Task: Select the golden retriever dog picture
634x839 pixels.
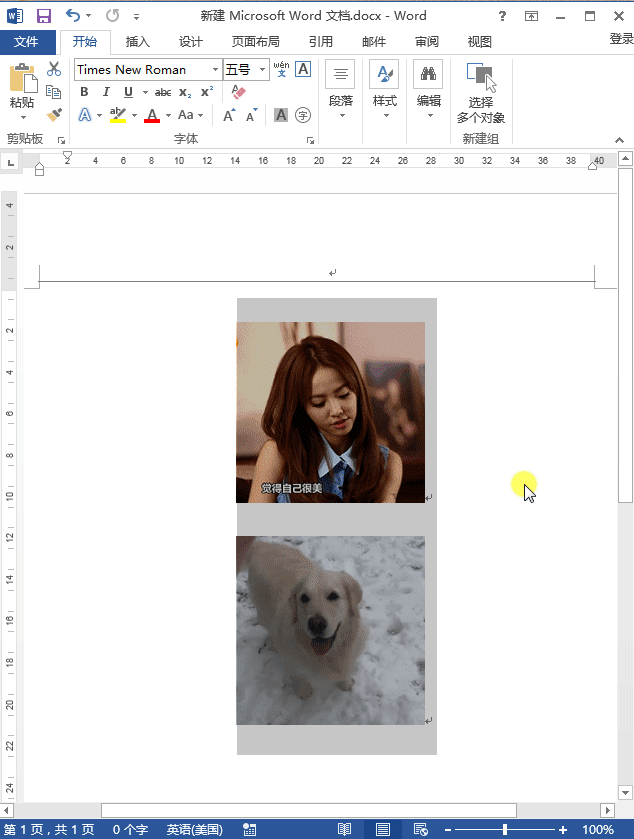Action: coord(330,630)
